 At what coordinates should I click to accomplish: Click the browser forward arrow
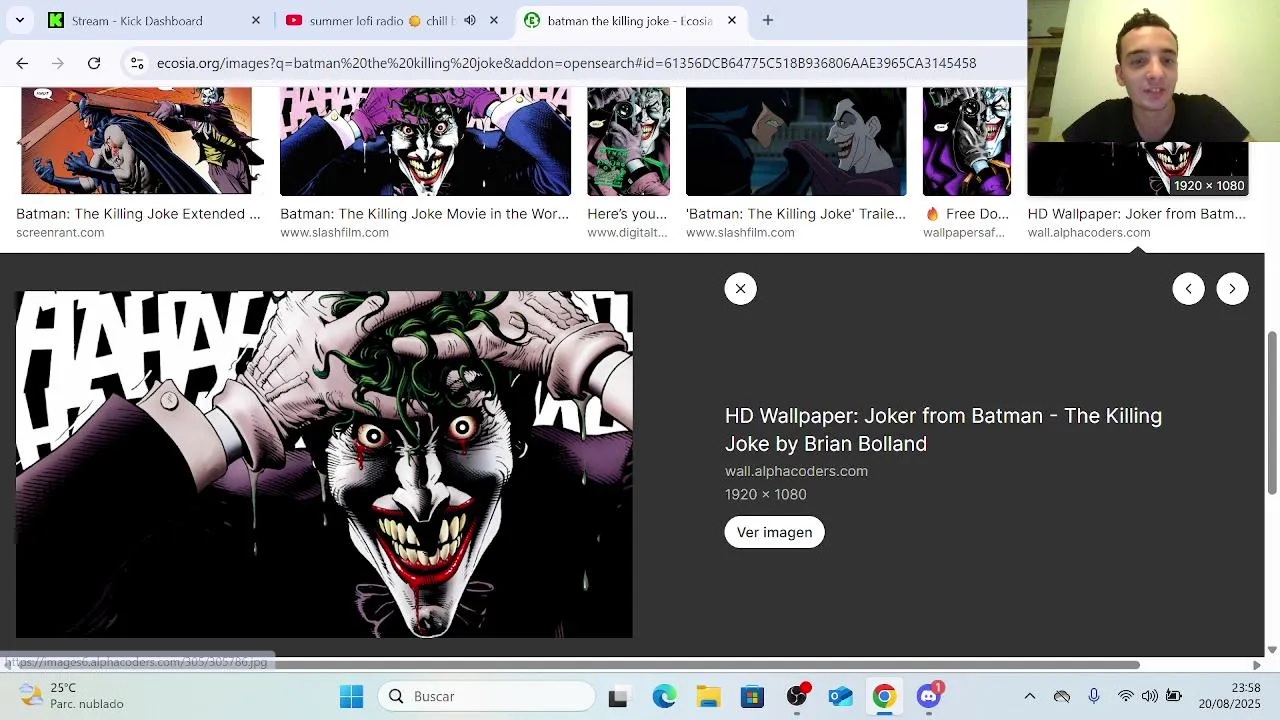(x=58, y=63)
